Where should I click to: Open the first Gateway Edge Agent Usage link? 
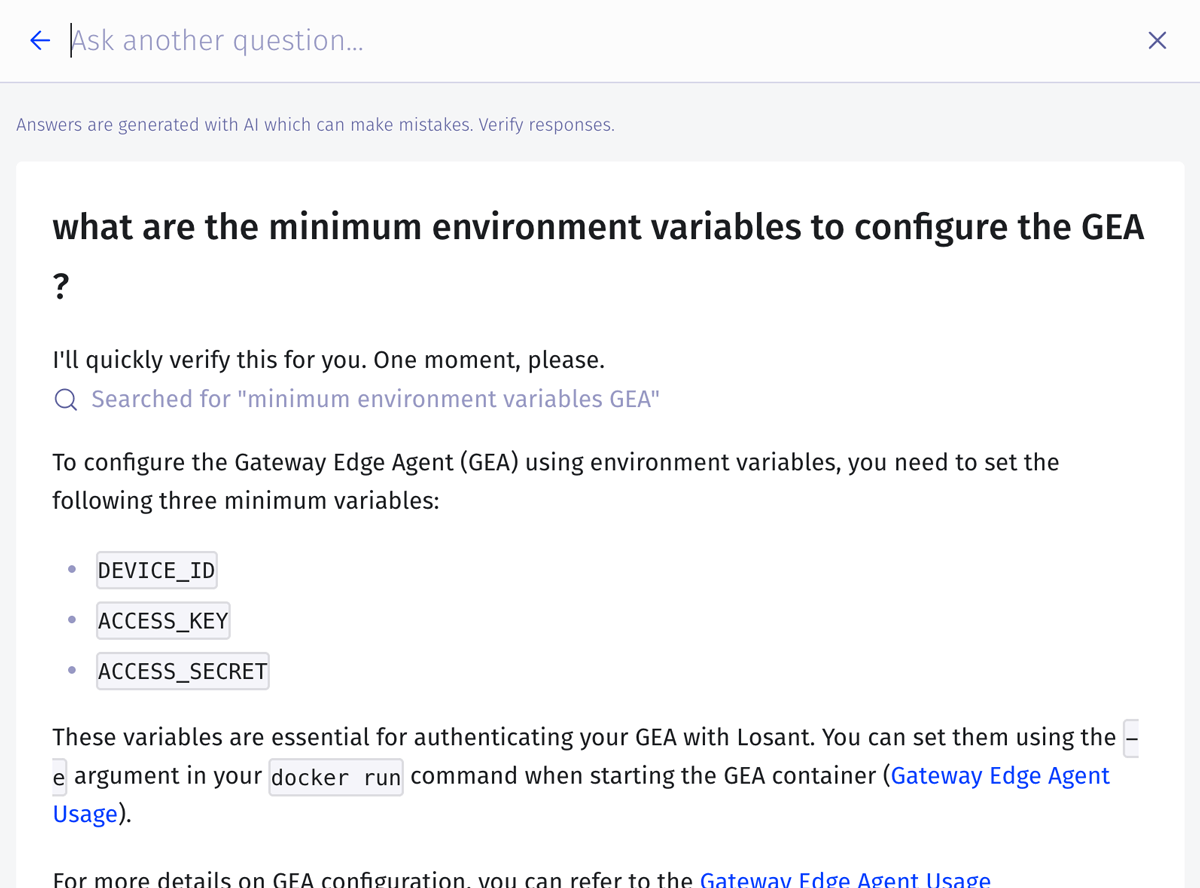[x=999, y=775]
